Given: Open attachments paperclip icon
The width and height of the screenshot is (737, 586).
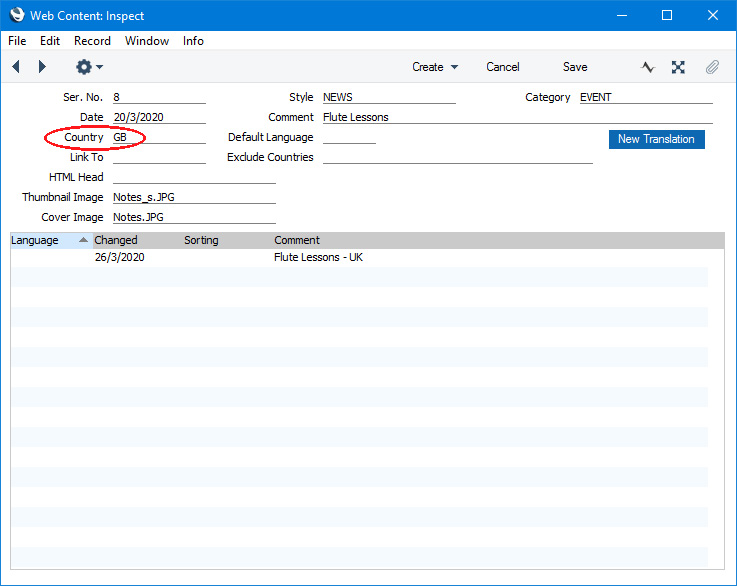Looking at the screenshot, I should (712, 67).
